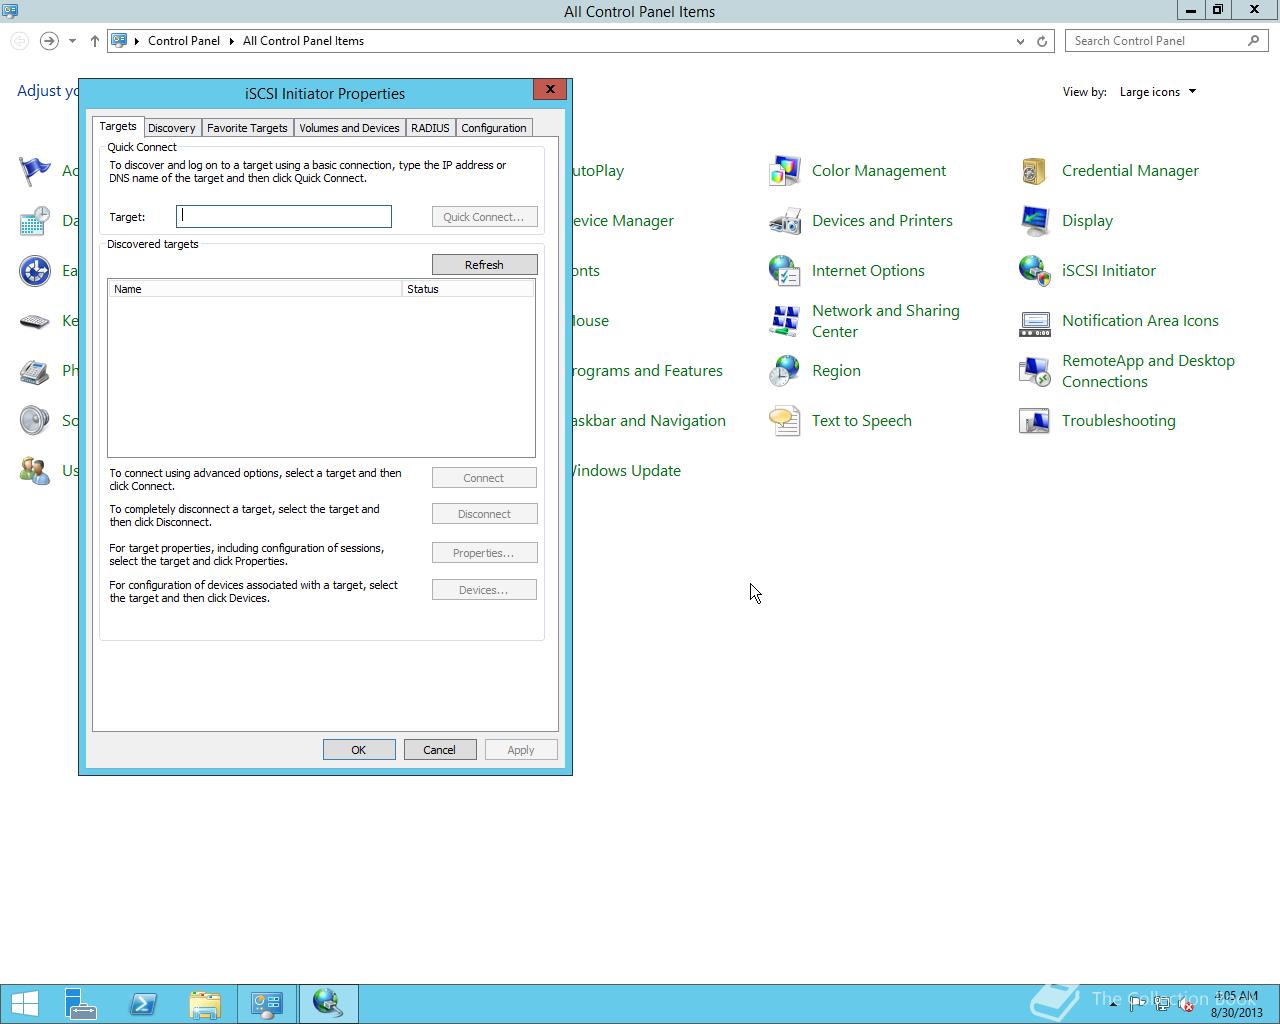
Task: Click All Control Panel Items breadcrumb
Action: click(x=303, y=41)
